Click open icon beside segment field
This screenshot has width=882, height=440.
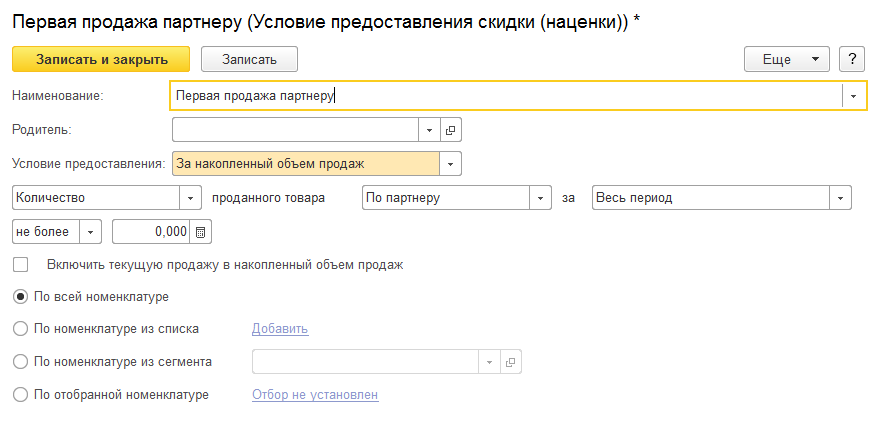coord(510,362)
